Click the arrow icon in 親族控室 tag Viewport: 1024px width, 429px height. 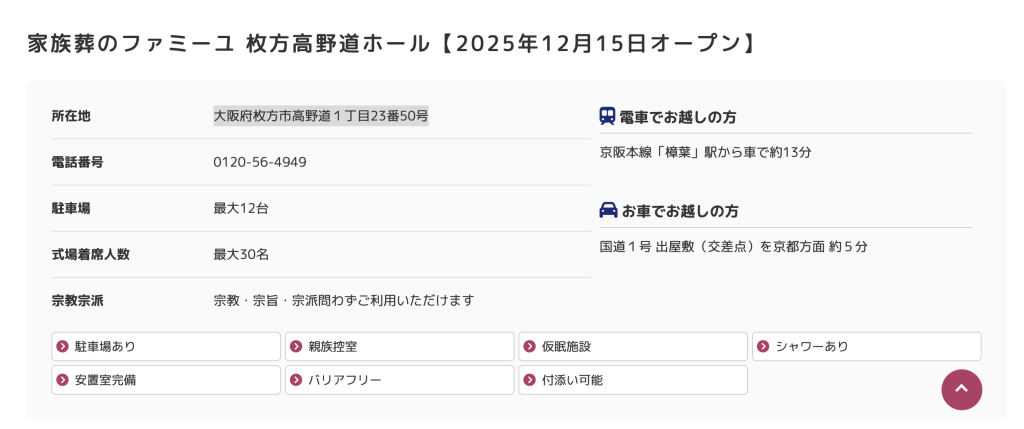click(296, 347)
